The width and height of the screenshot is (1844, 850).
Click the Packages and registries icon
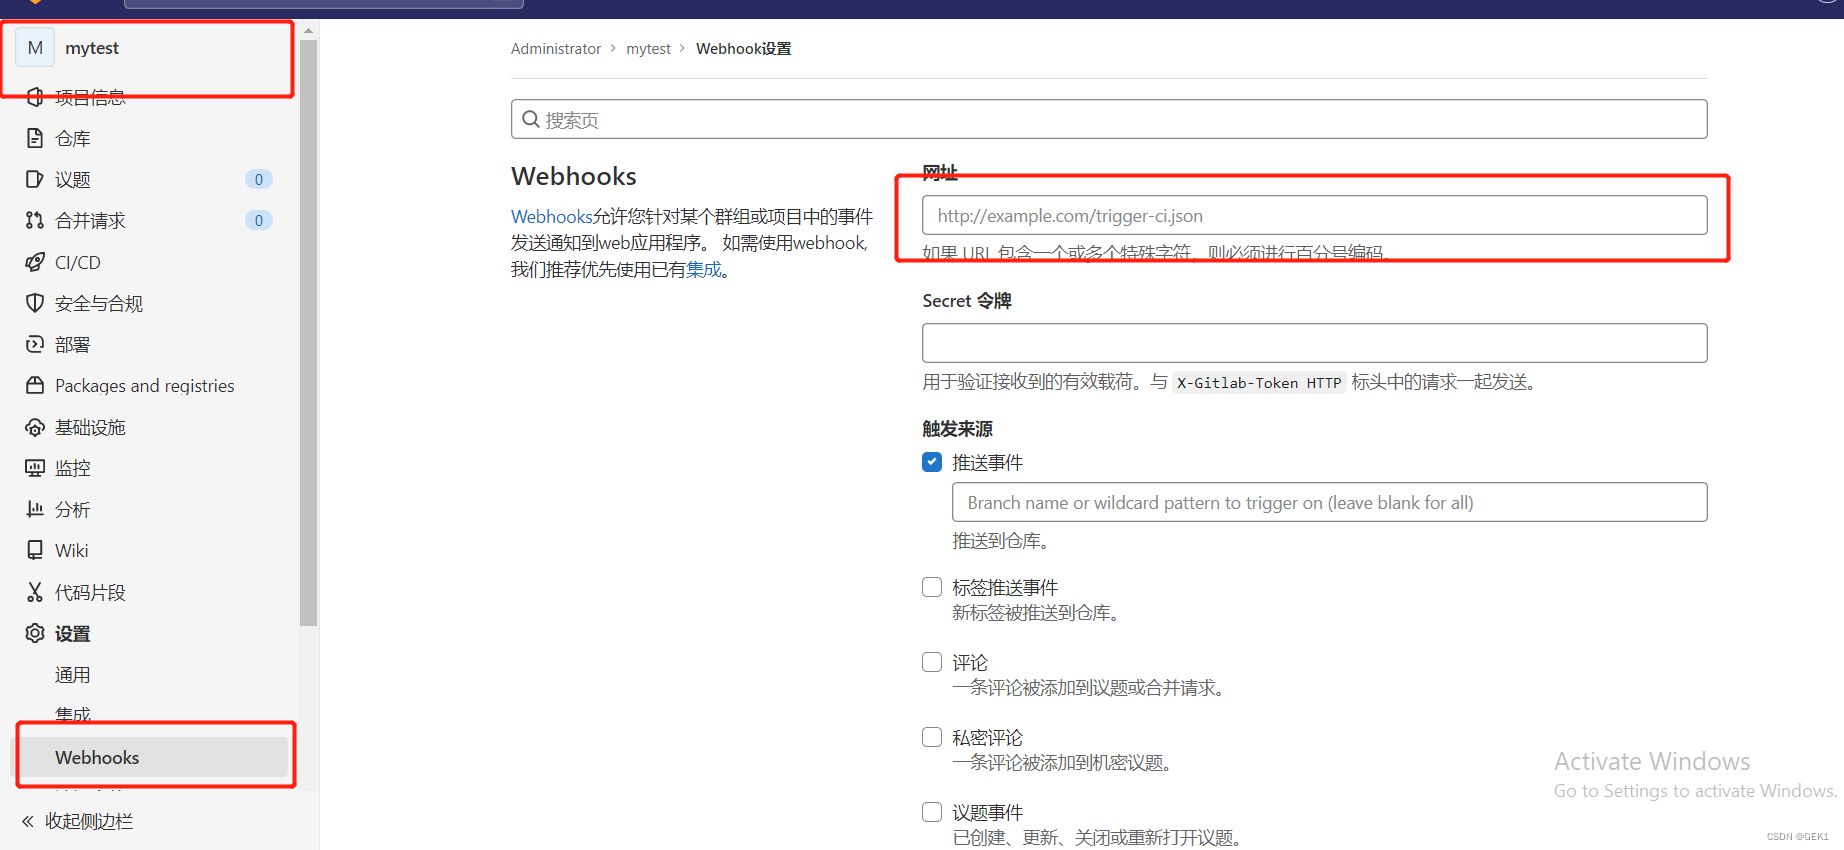[x=35, y=385]
